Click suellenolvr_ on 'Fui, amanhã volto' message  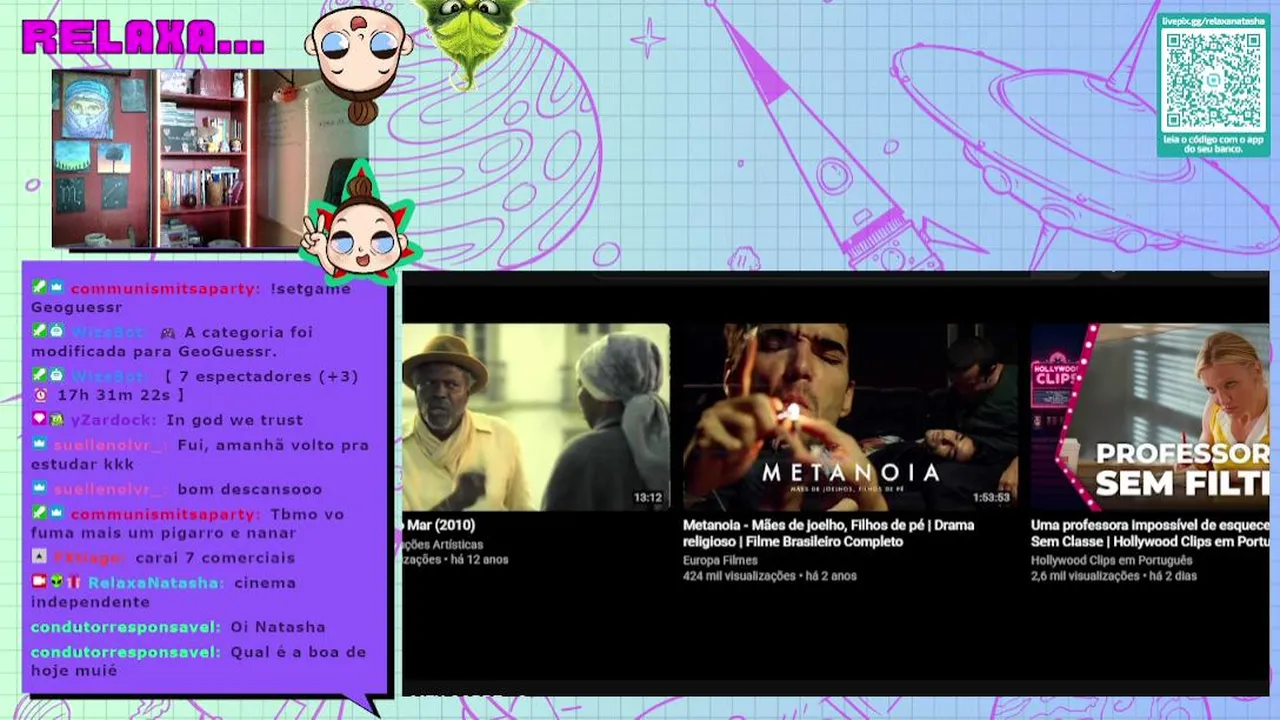coord(111,445)
